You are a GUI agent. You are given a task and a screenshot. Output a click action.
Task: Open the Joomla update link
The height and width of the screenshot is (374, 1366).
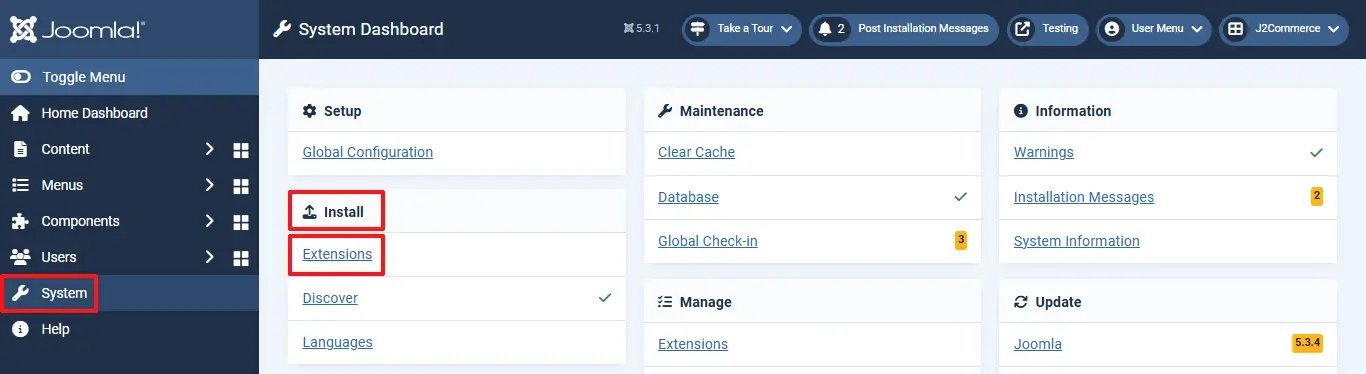1038,345
